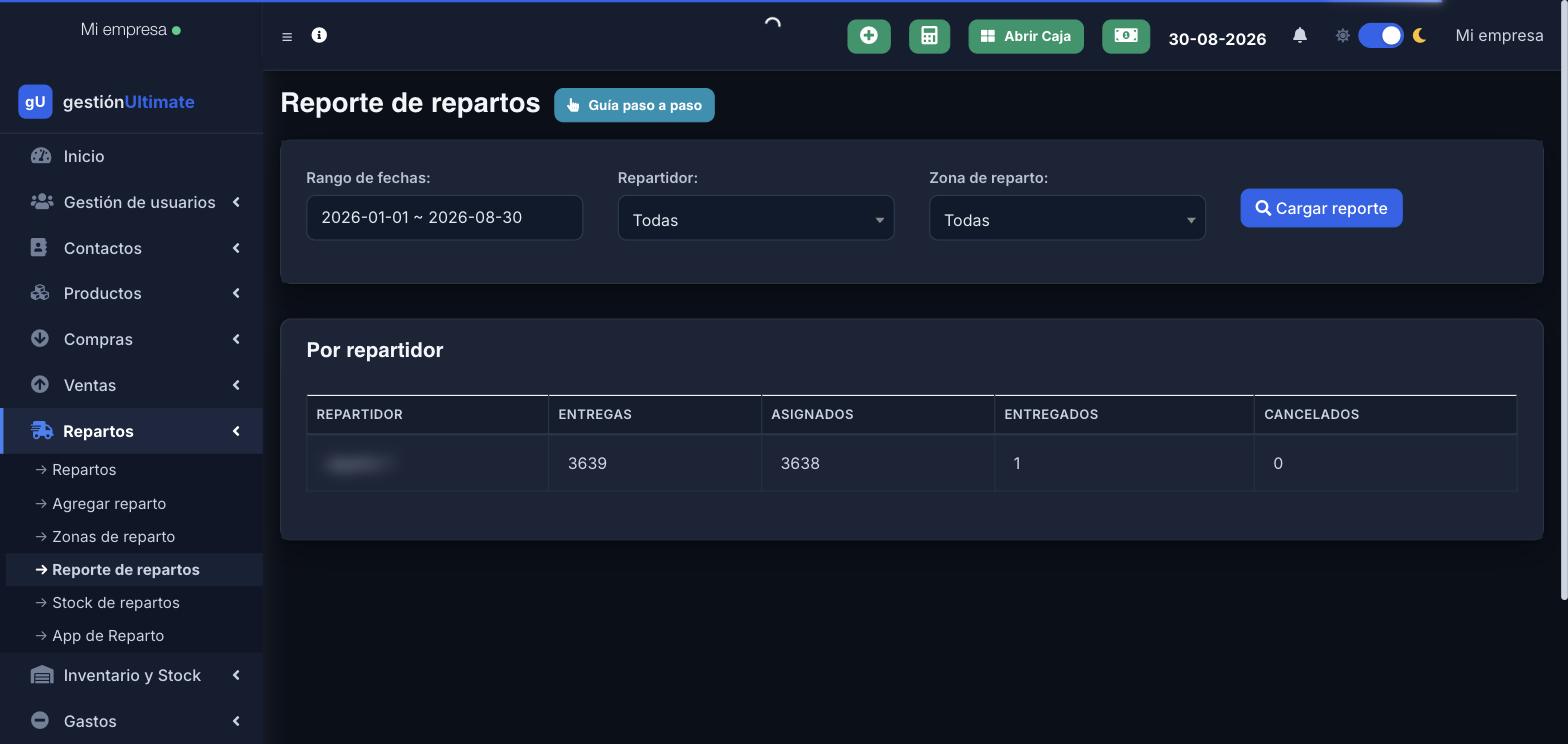
Task: Click the green money bill icon button
Action: [x=1126, y=36]
